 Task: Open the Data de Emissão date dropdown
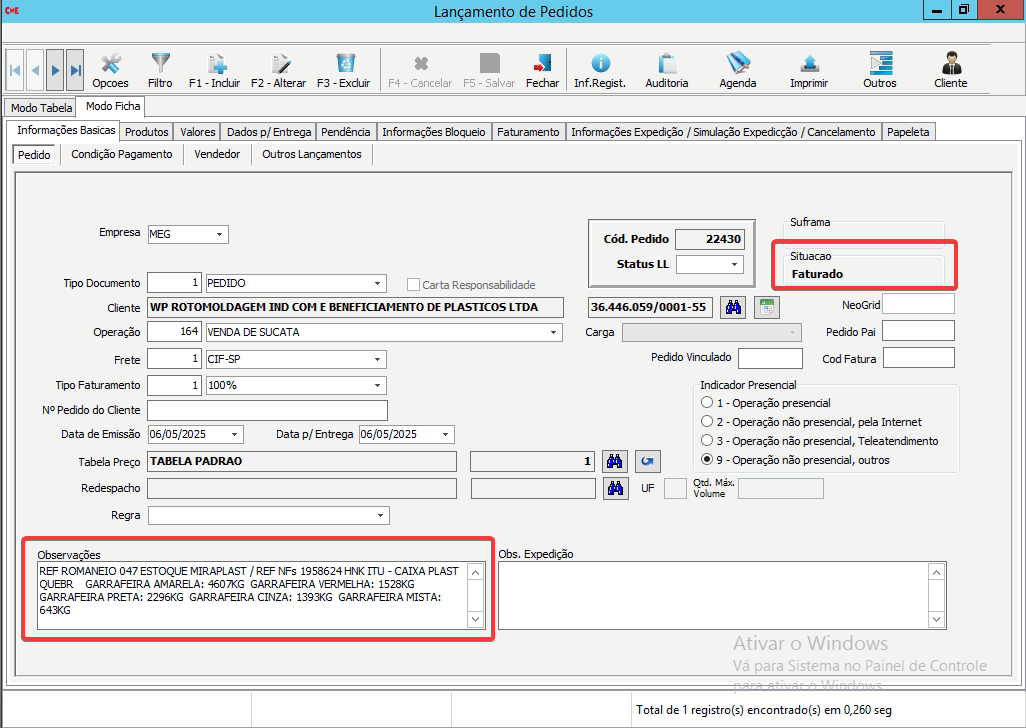(x=234, y=435)
